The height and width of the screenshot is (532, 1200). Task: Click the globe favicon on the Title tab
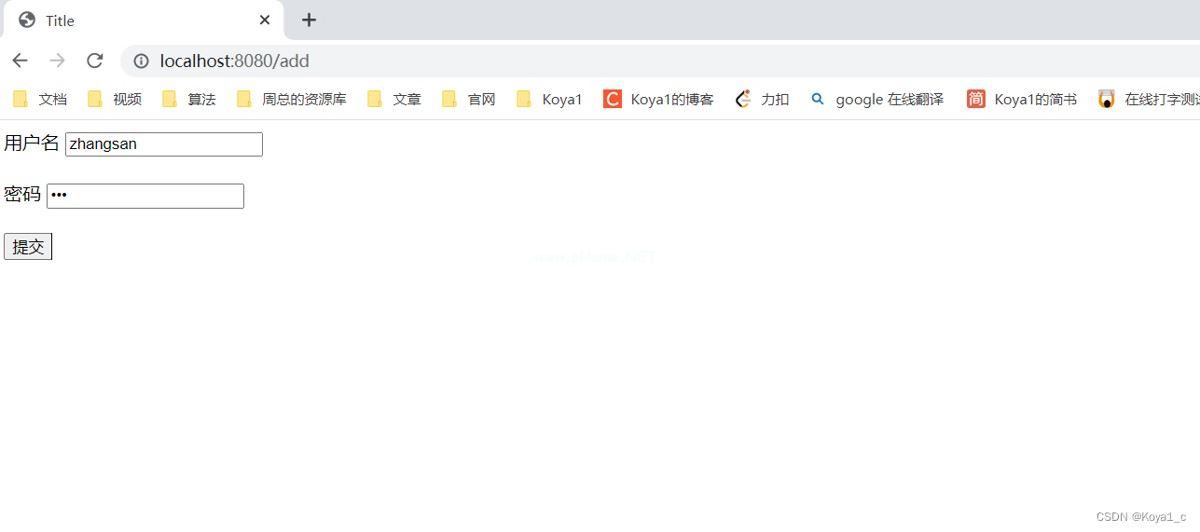pyautogui.click(x=27, y=20)
